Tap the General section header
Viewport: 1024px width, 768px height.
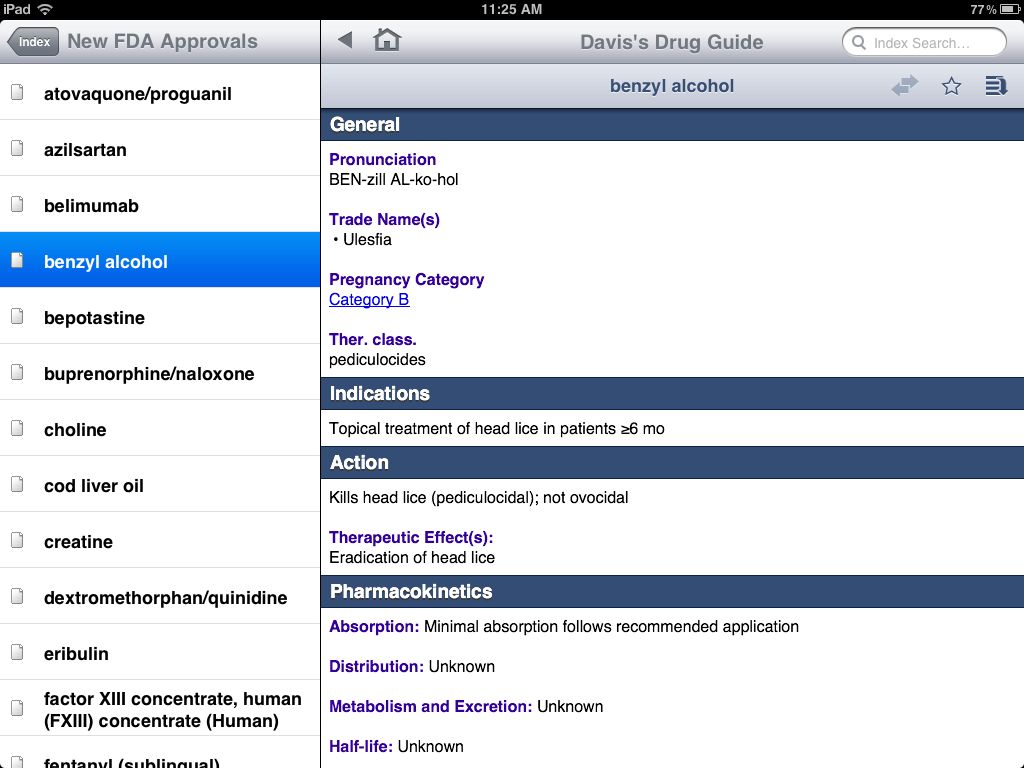[x=672, y=125]
